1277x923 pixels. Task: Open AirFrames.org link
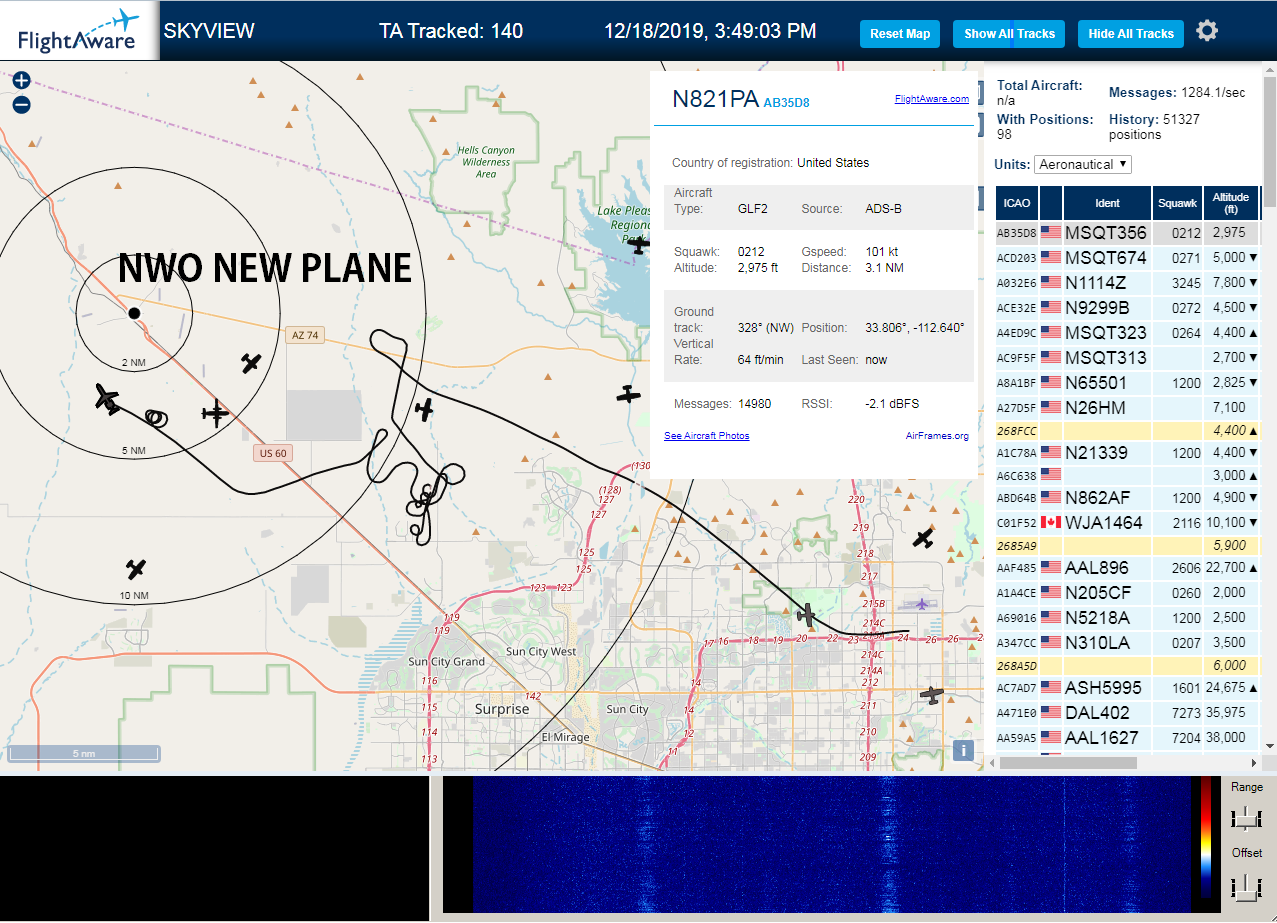pos(937,436)
